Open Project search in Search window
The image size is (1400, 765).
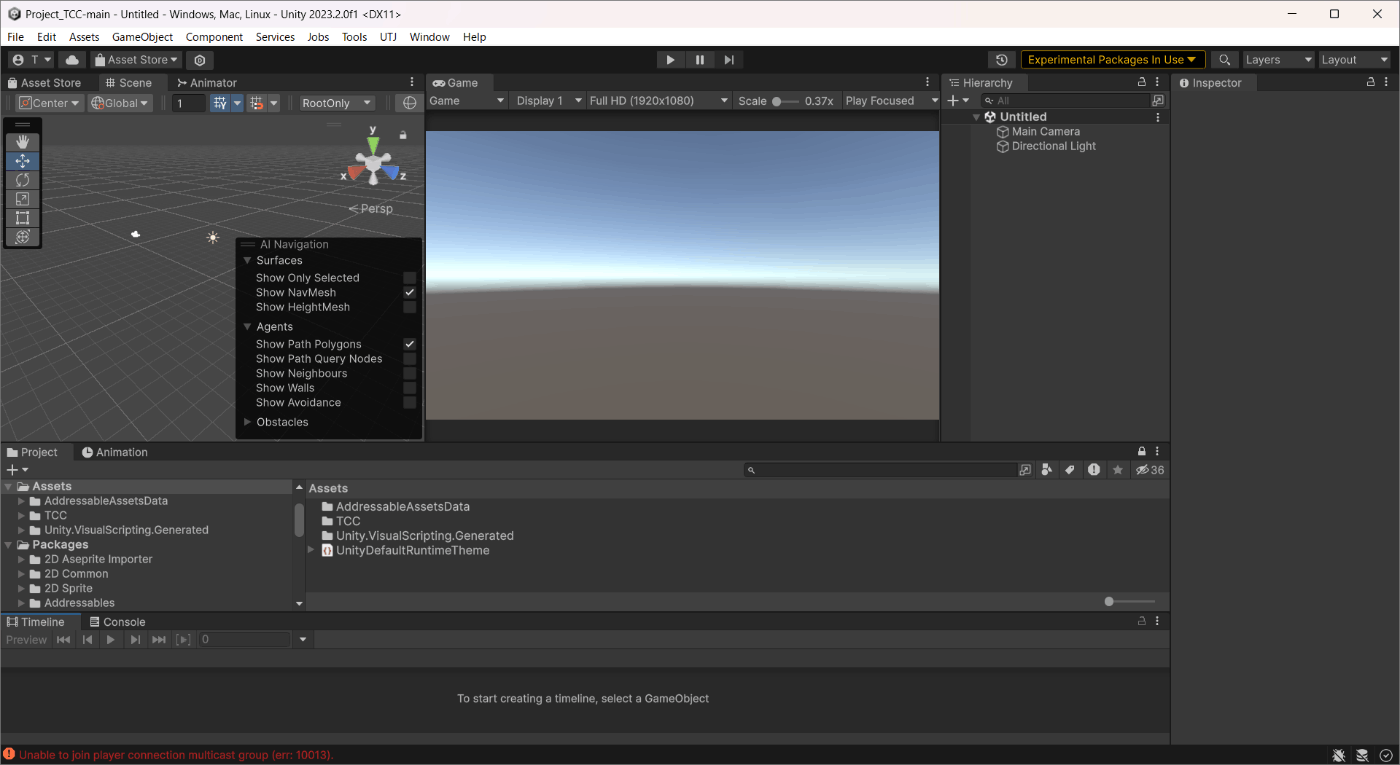click(1025, 470)
